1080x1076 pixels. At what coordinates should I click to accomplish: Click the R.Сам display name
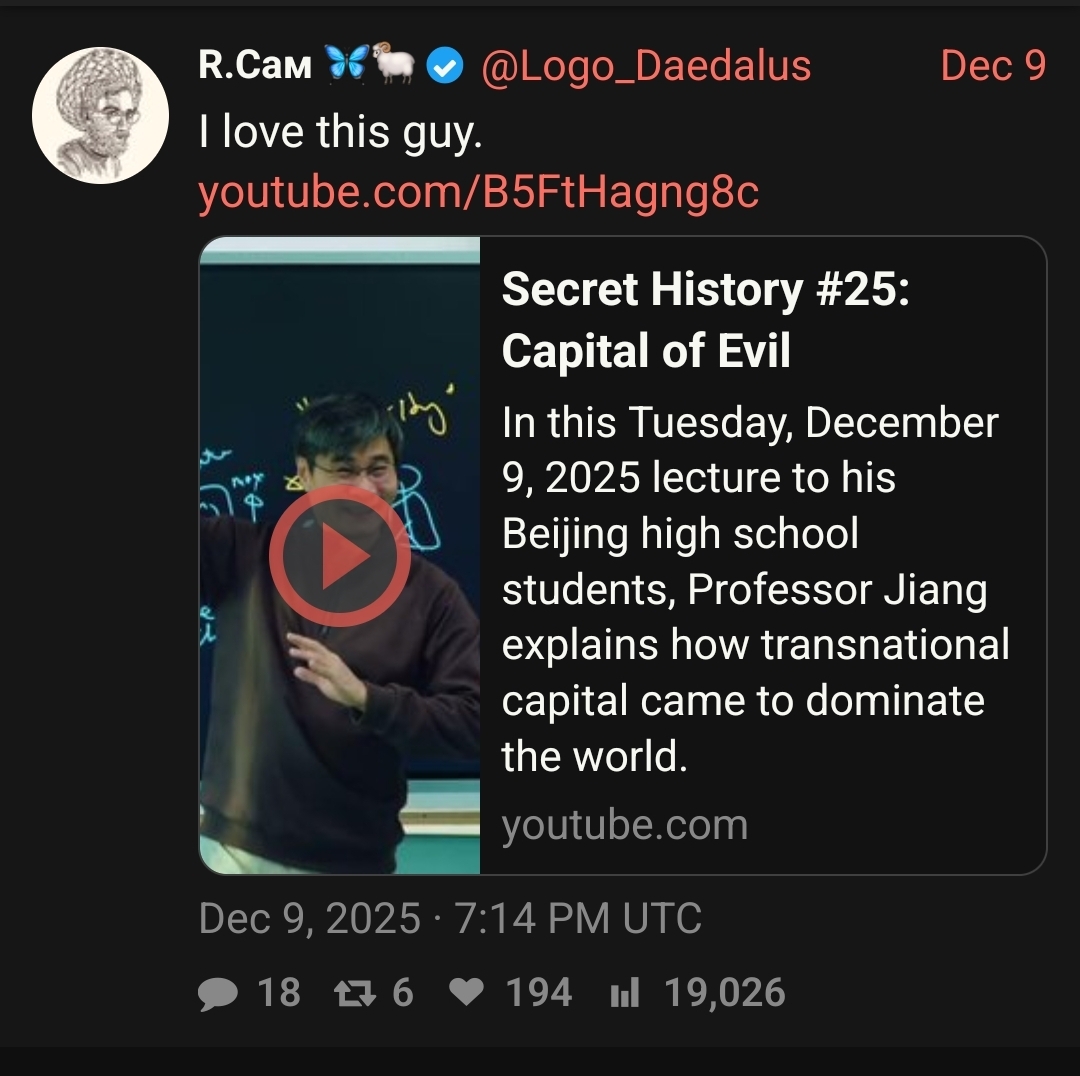pyautogui.click(x=255, y=65)
